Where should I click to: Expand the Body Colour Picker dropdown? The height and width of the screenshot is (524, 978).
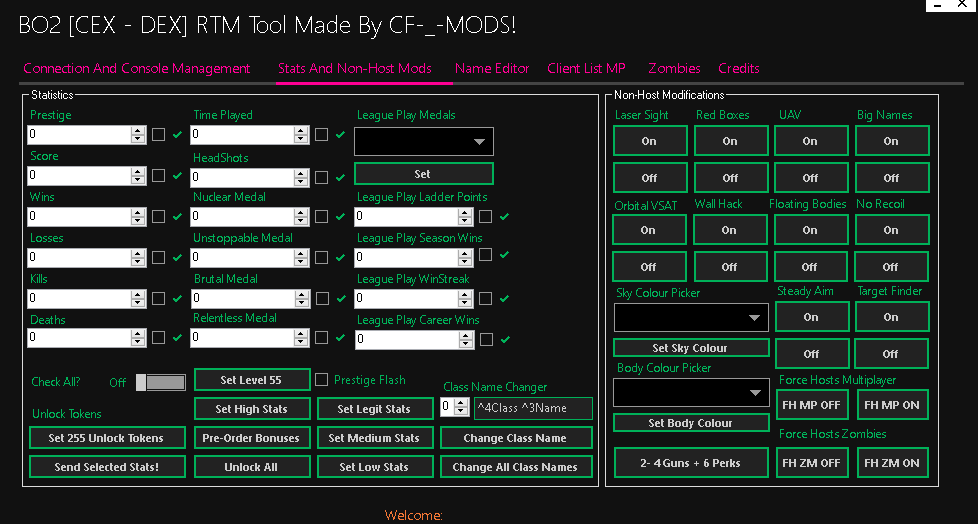coord(692,392)
